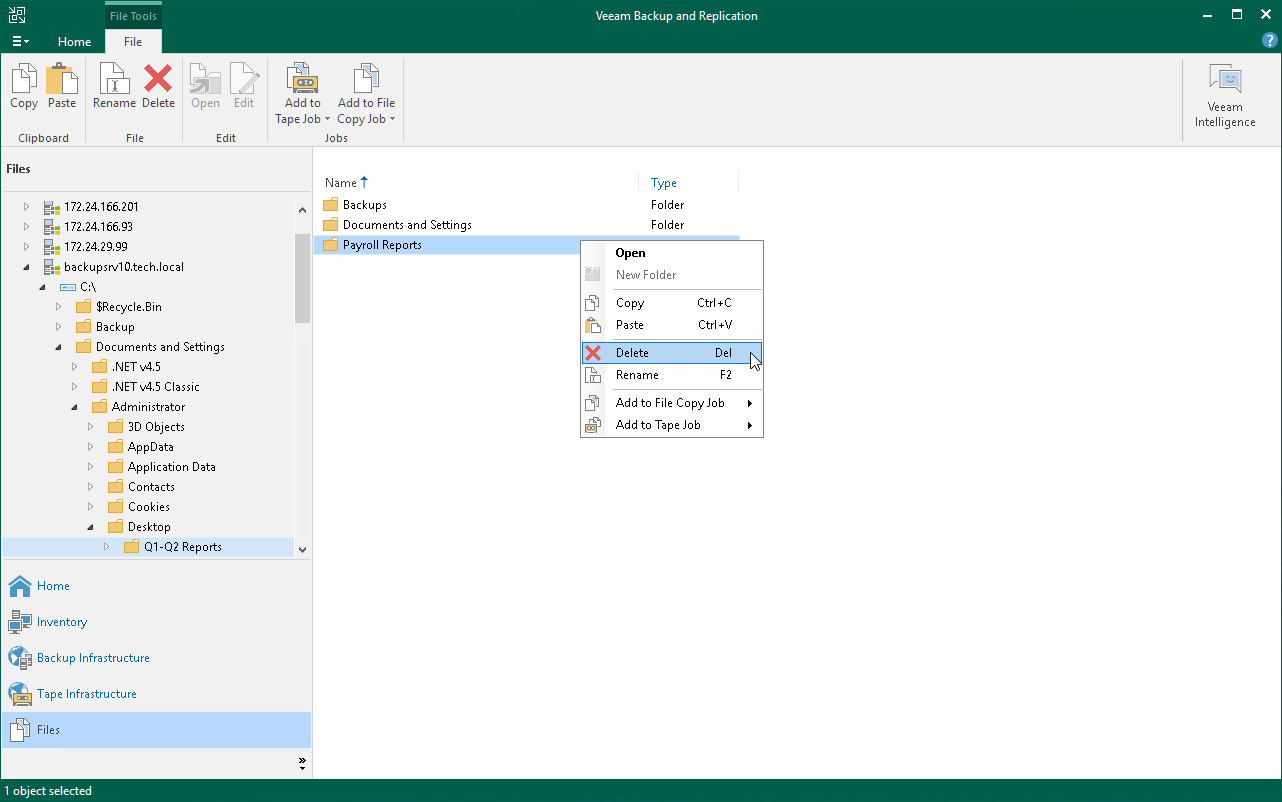Sort the file list by Name column
This screenshot has width=1282, height=802.
[341, 183]
